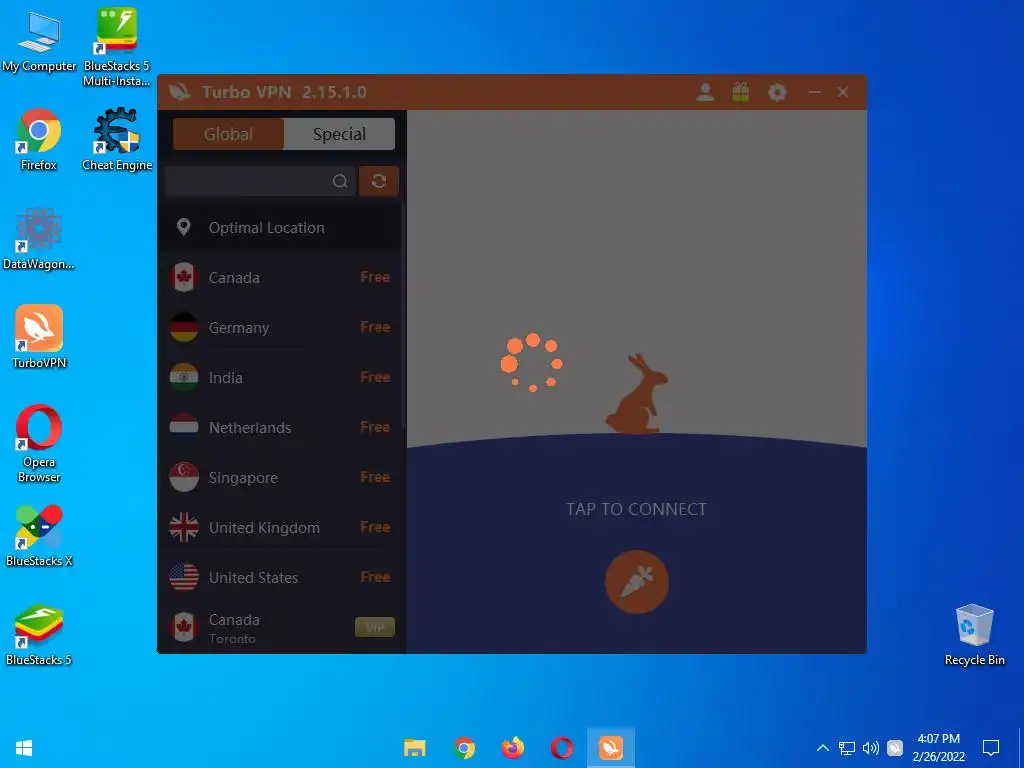Open the network tray icon

coord(847,748)
